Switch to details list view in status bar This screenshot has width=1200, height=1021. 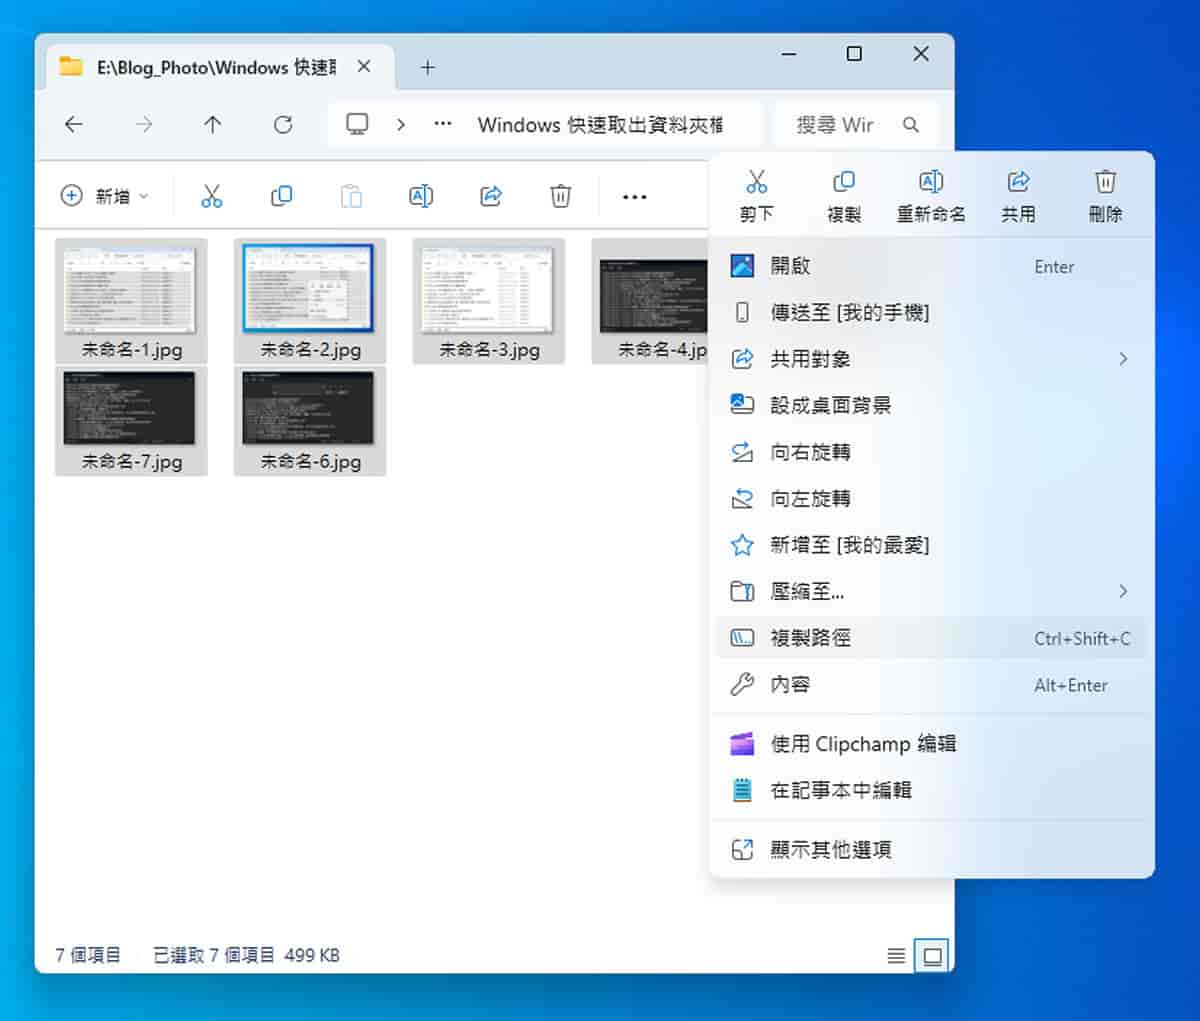[x=896, y=956]
